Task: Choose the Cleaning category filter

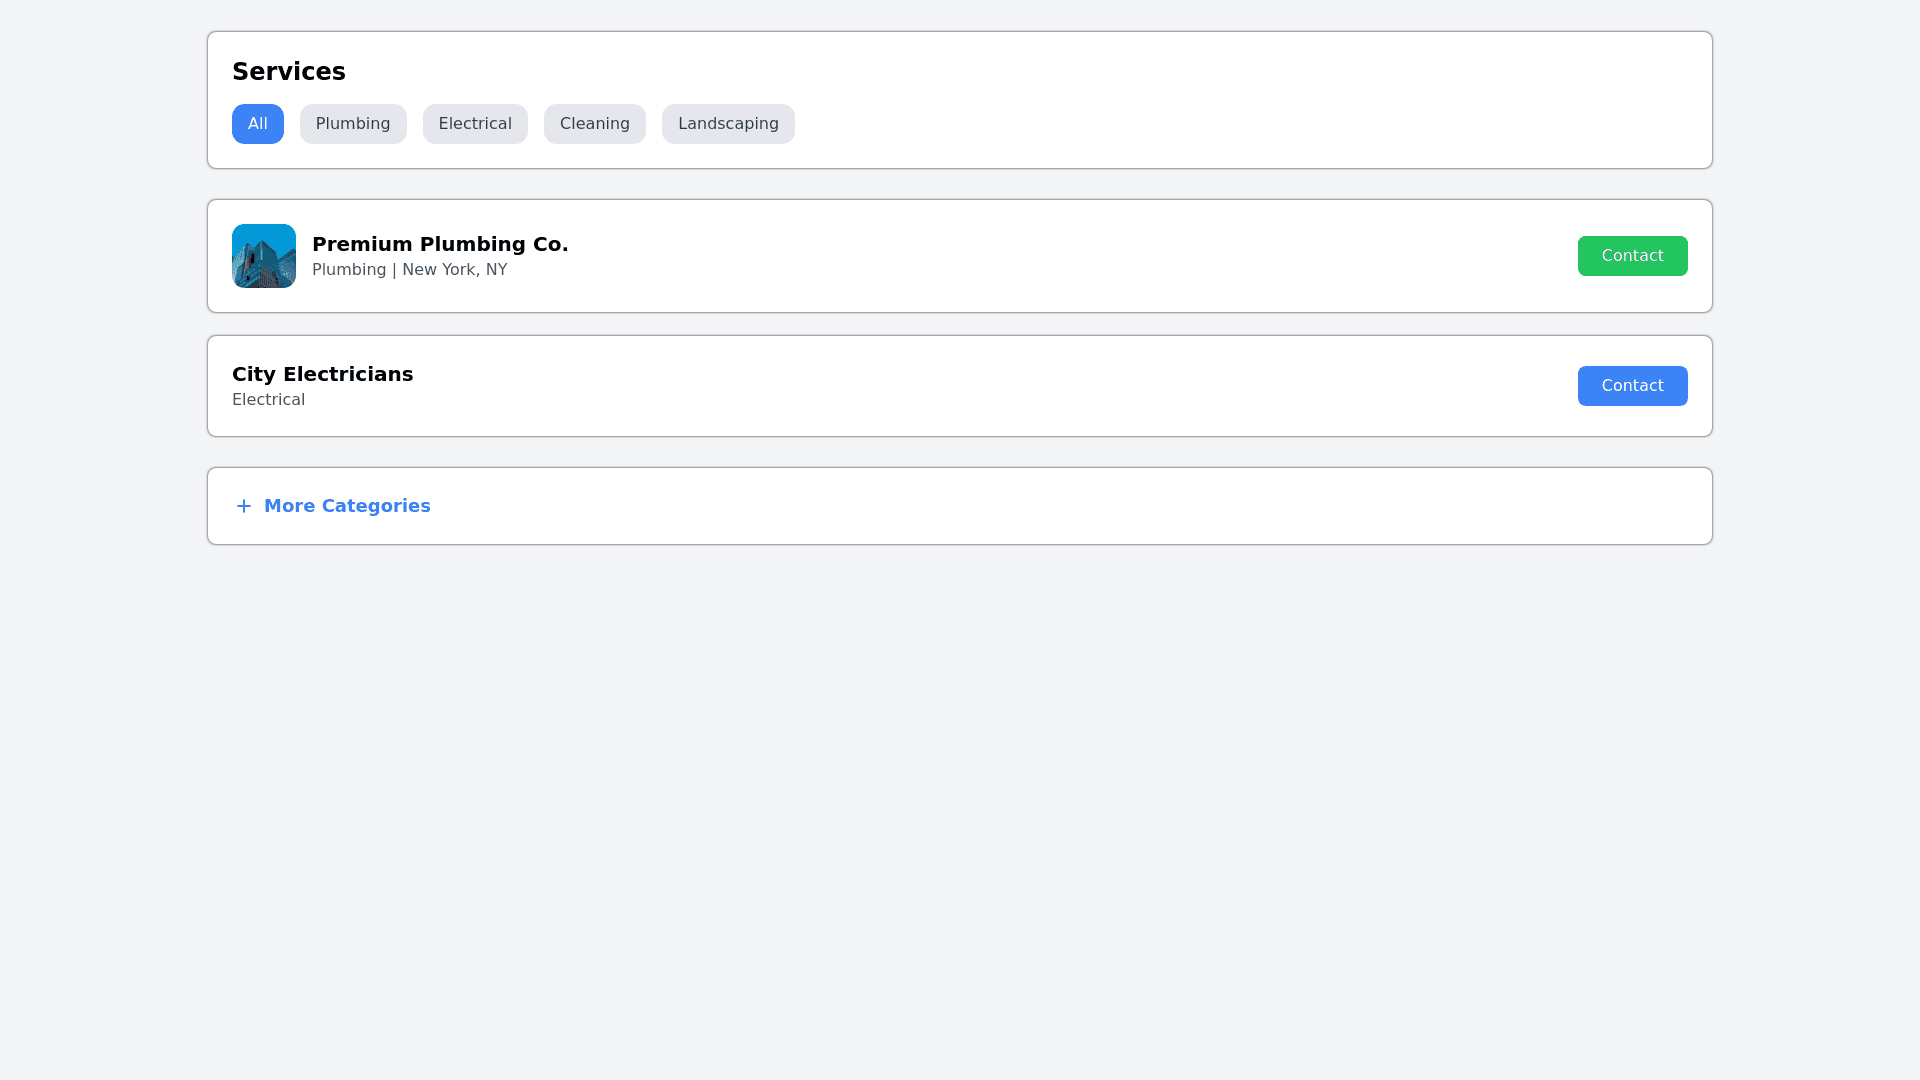Action: point(595,124)
